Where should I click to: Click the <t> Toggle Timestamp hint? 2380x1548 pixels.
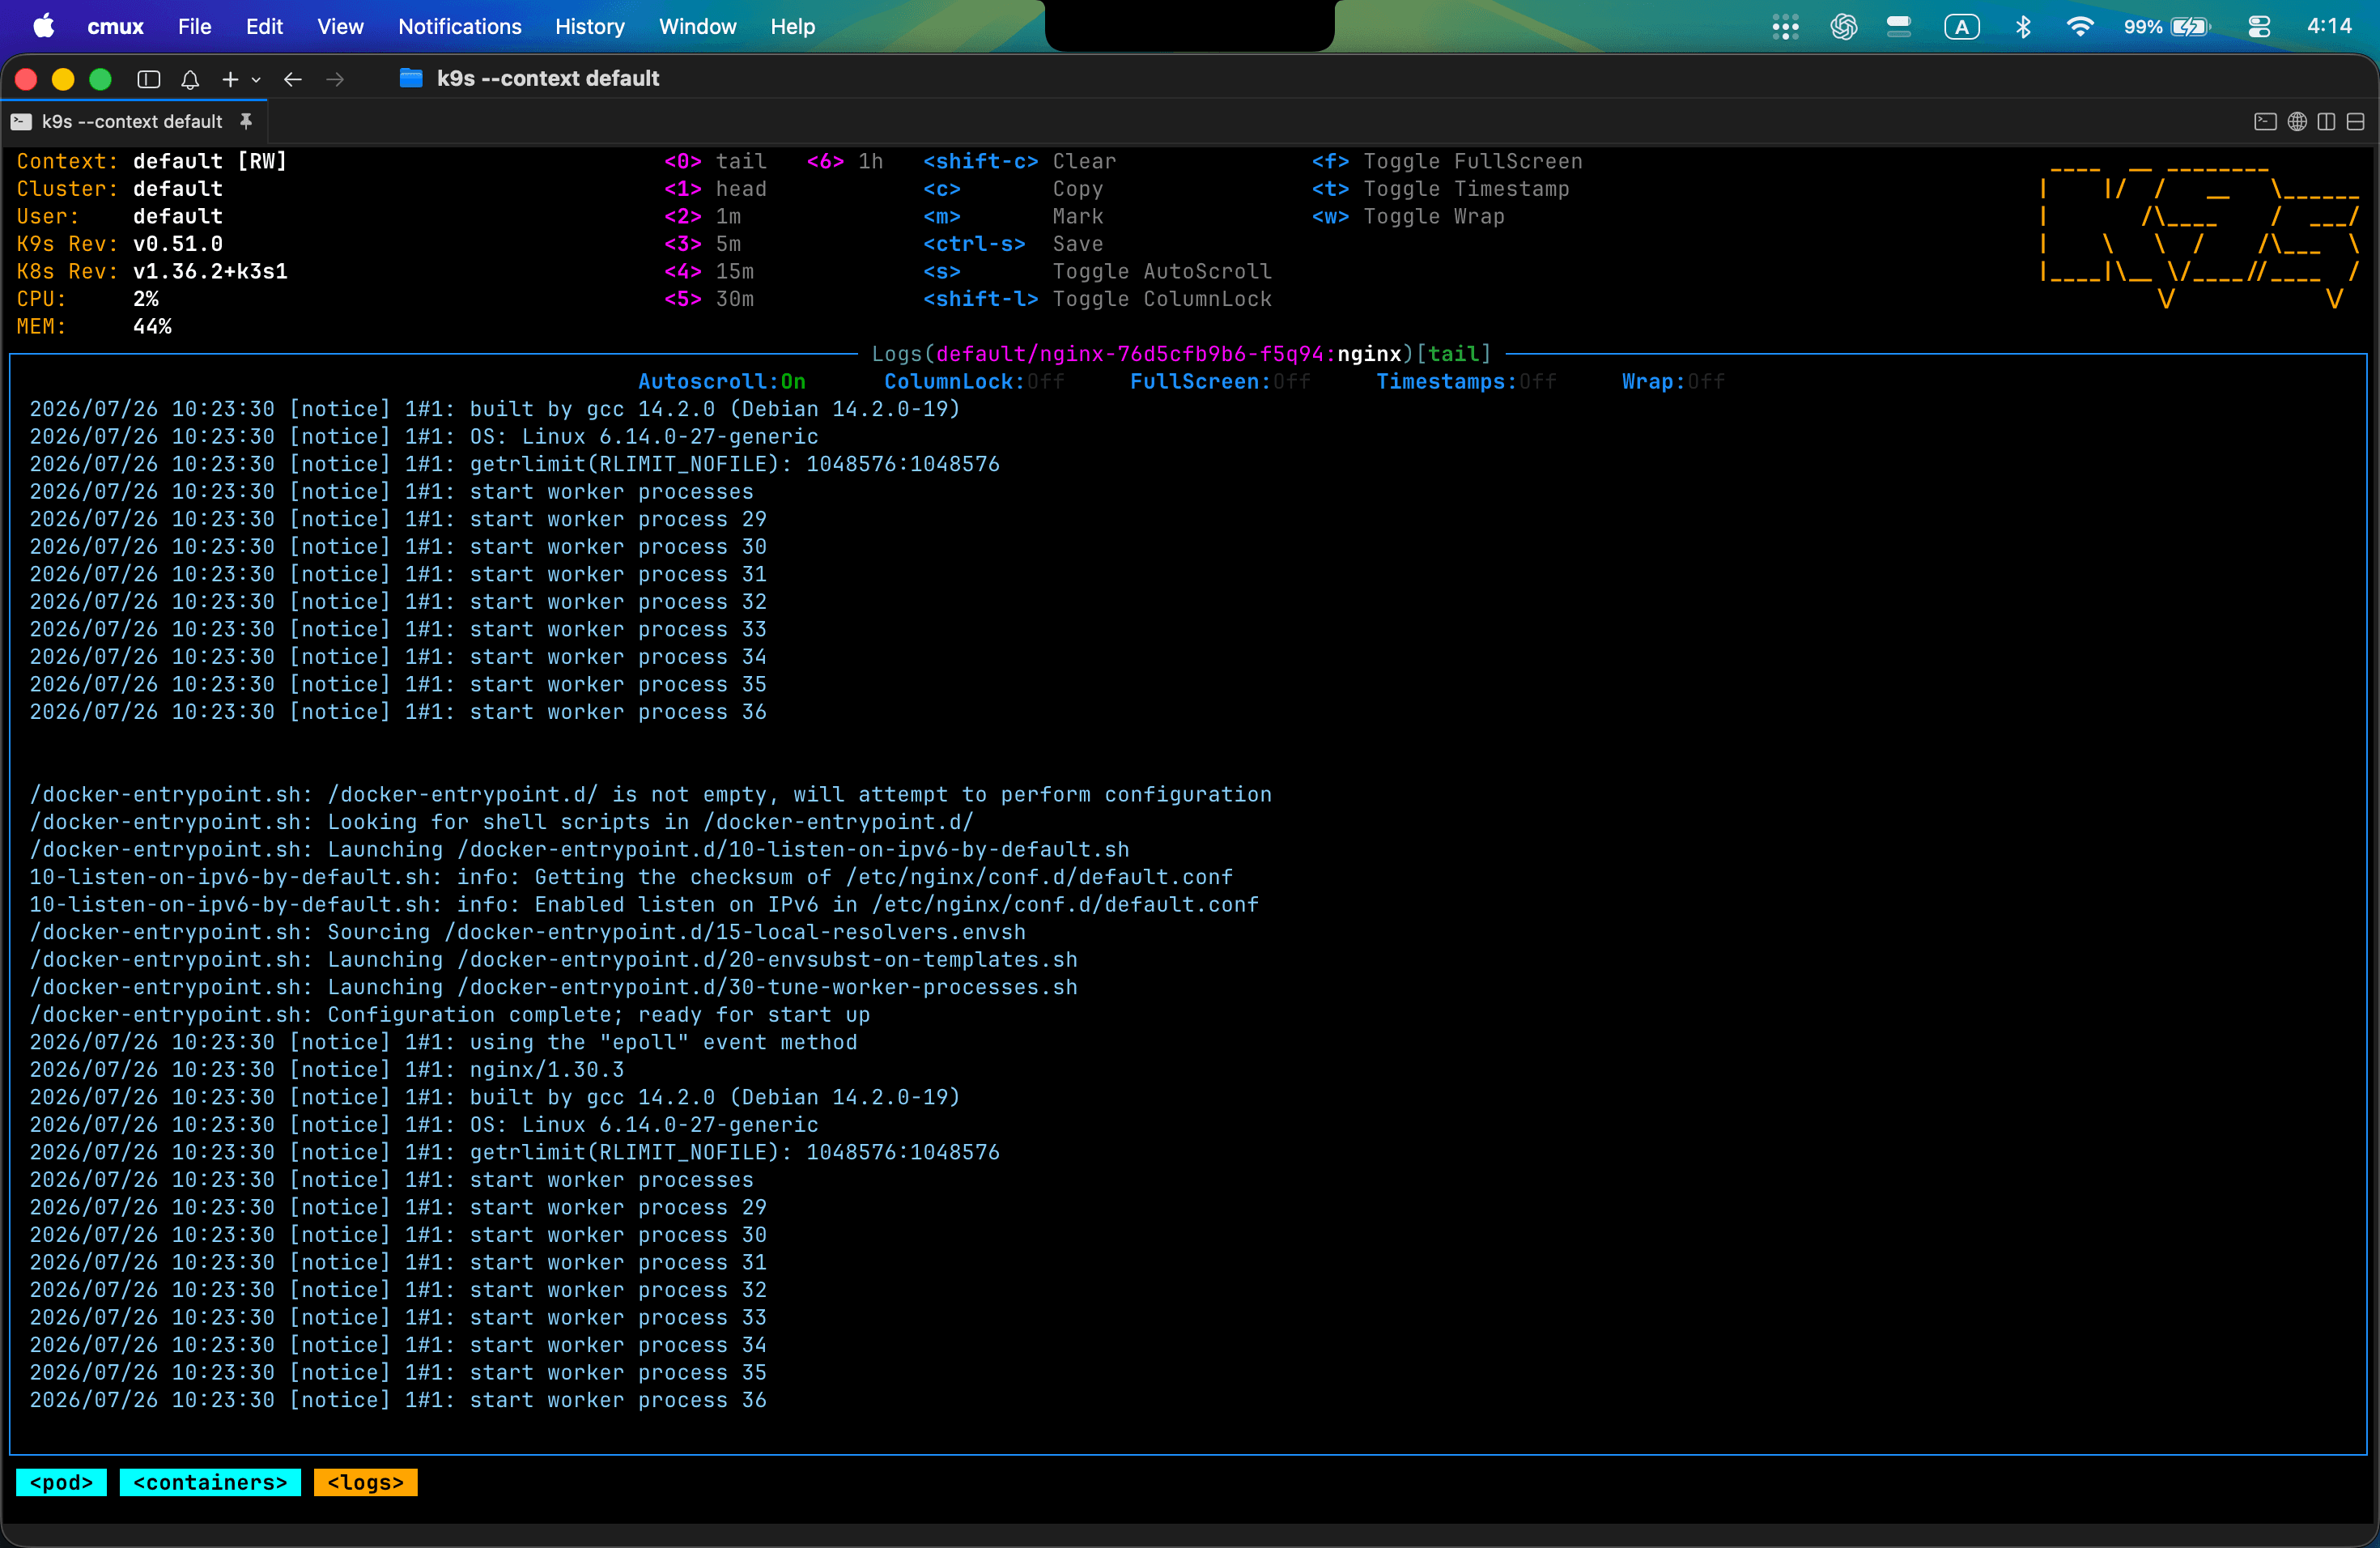click(x=1441, y=188)
